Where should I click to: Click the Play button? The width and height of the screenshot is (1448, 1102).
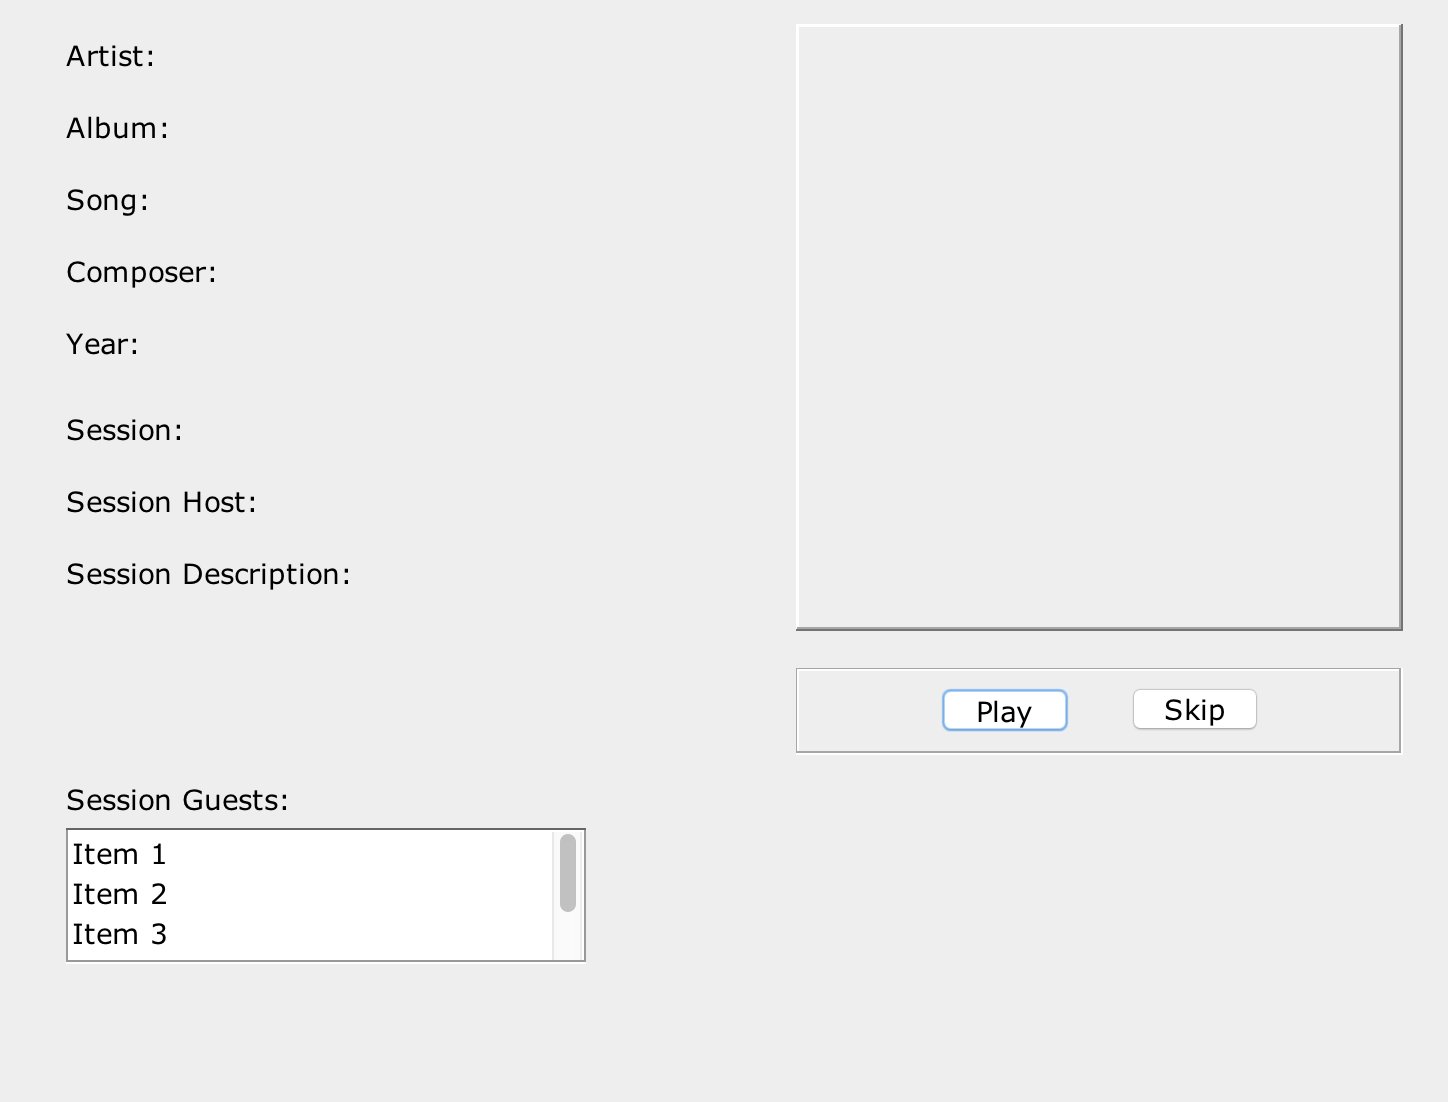click(1004, 711)
